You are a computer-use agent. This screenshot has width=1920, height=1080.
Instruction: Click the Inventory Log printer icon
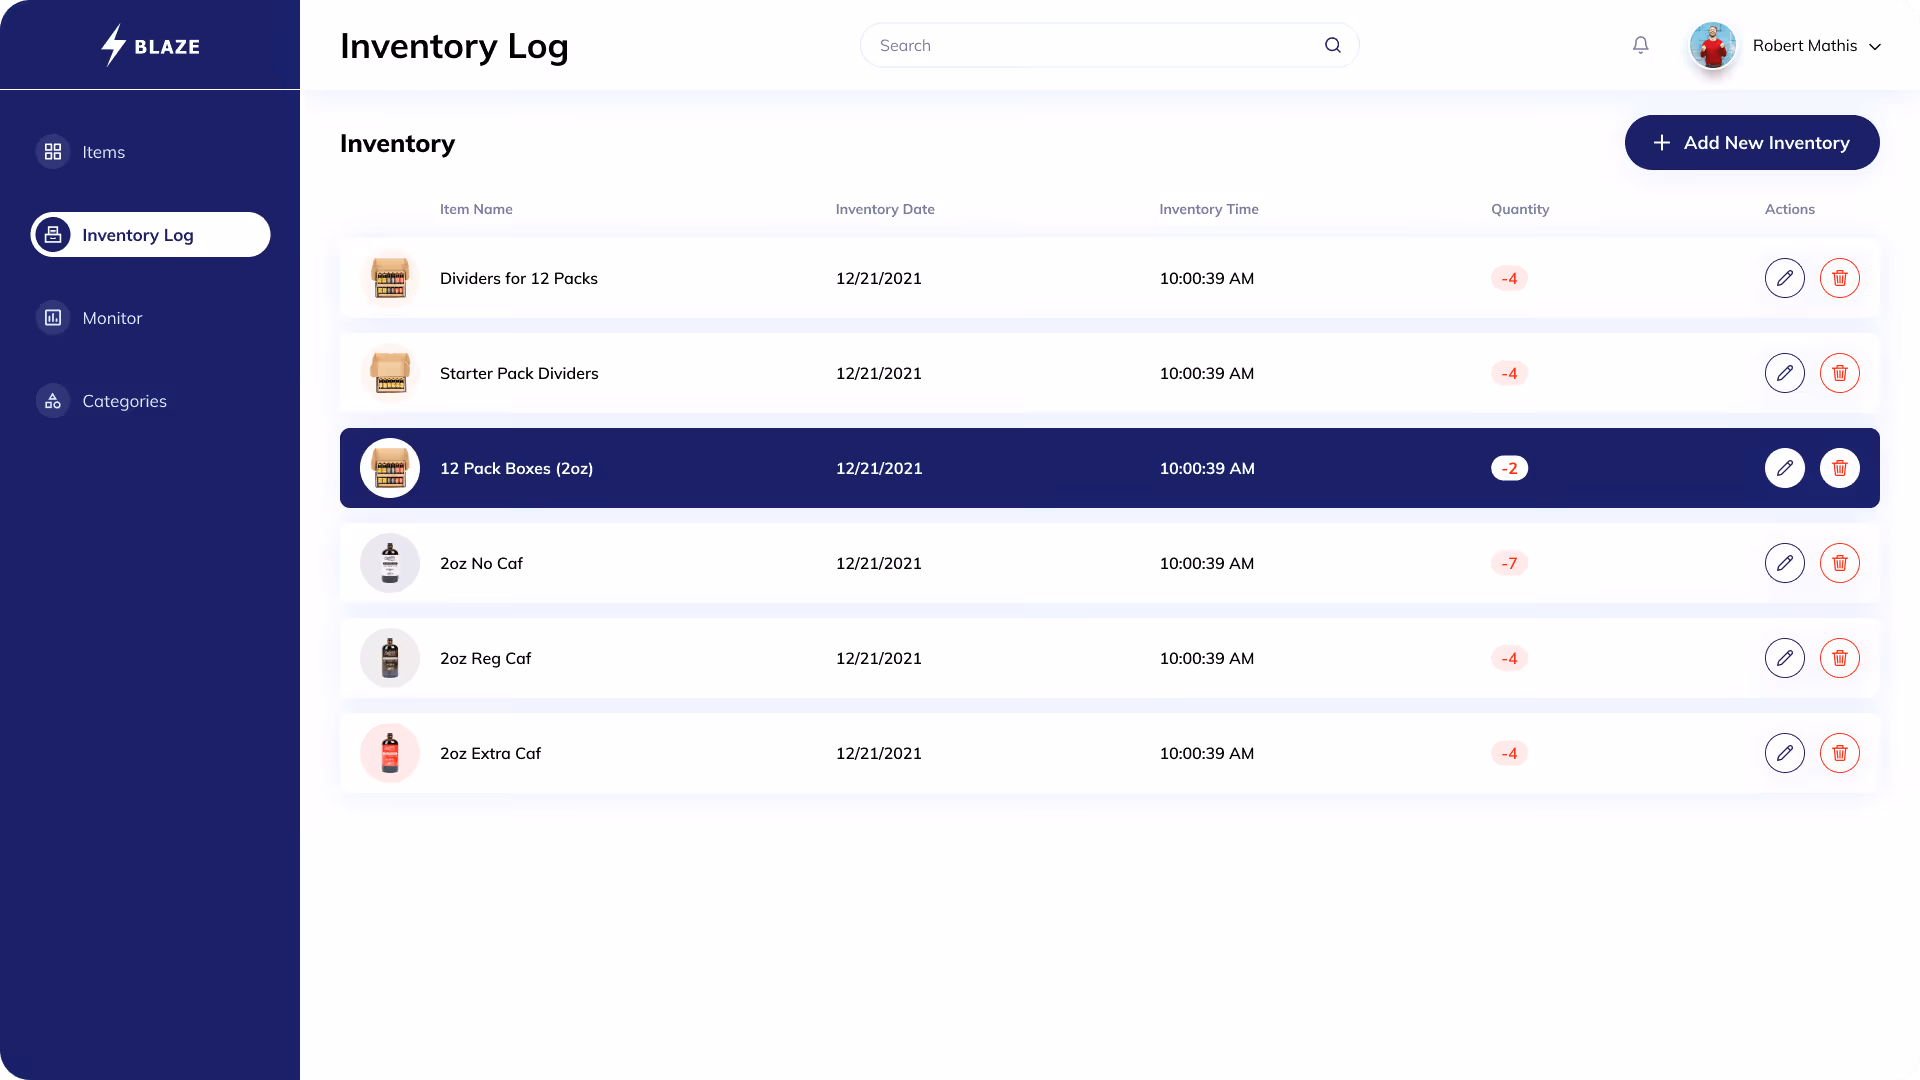click(54, 234)
